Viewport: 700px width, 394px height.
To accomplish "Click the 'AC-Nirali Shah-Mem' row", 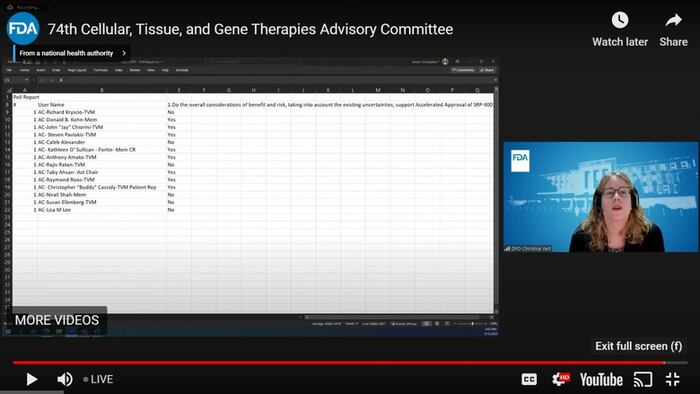I will pyautogui.click(x=62, y=195).
